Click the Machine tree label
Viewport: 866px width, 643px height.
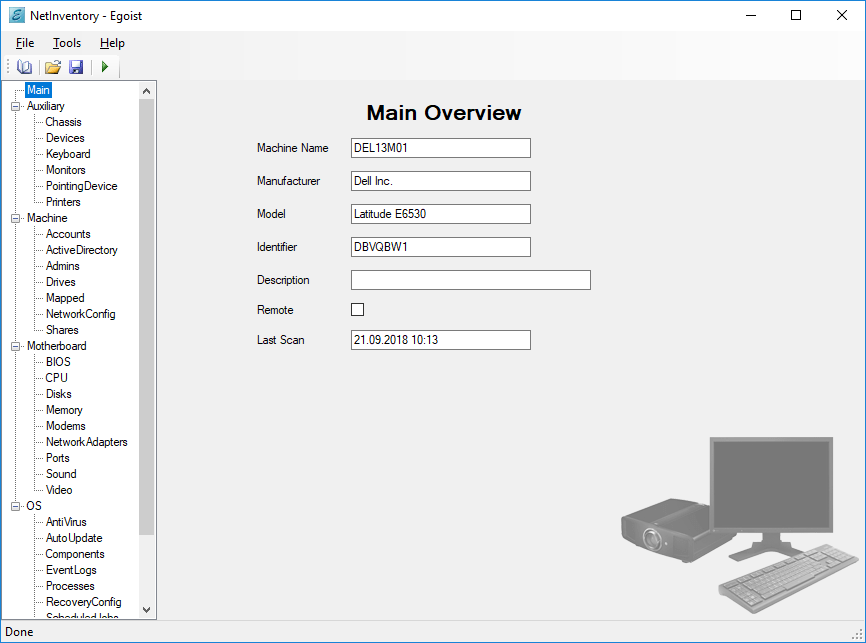coord(47,218)
